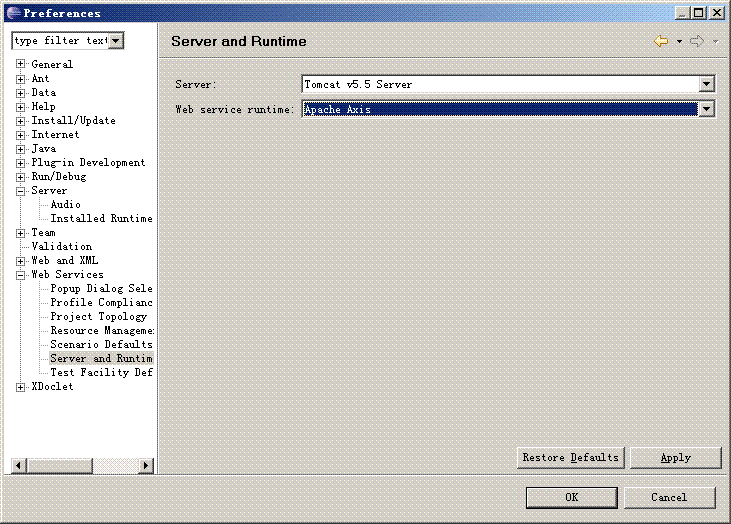
Task: Select Installed Runtimes under Server
Action: click(101, 218)
